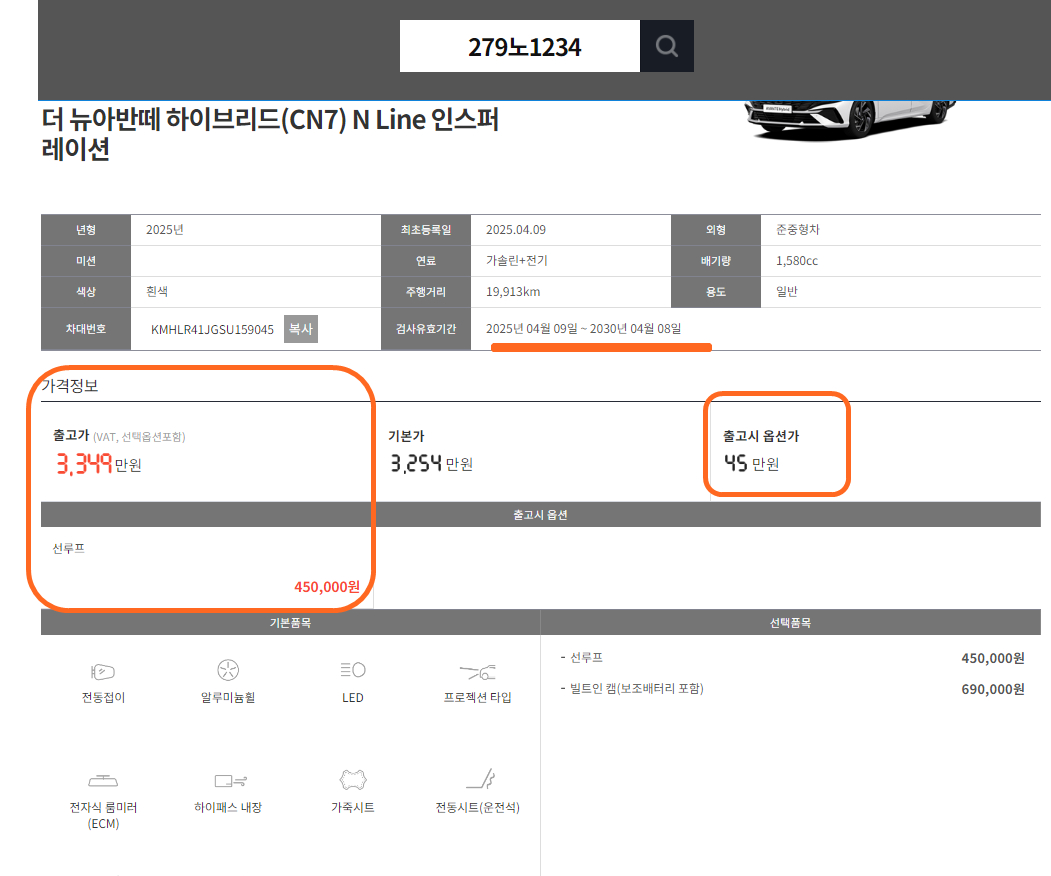Click the 흰색 color value
Image resolution: width=1051 pixels, height=876 pixels.
[x=157, y=292]
